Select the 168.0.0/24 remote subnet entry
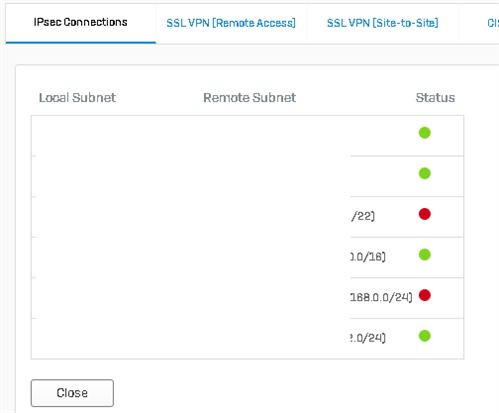 381,297
